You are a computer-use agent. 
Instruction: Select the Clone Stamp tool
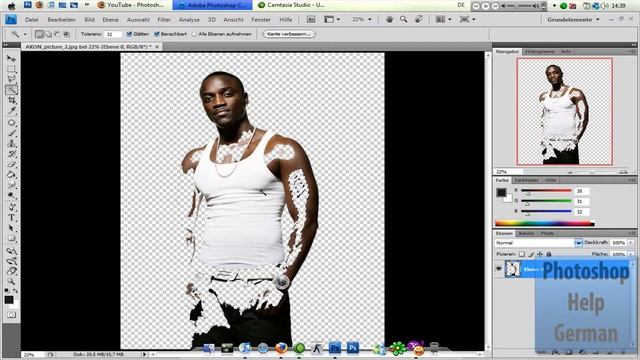[x=11, y=144]
